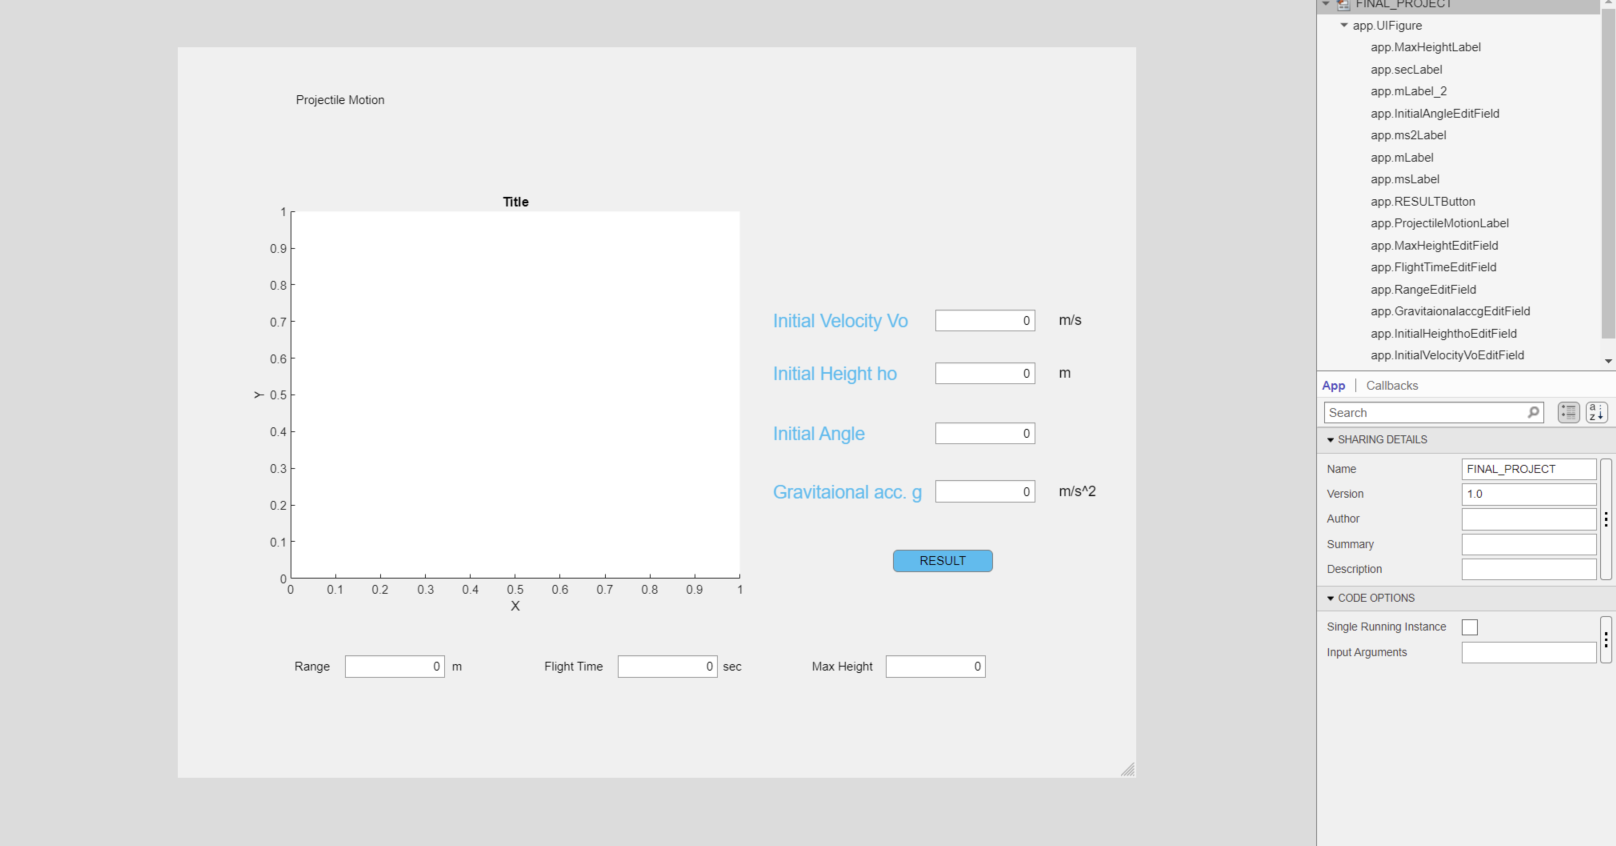This screenshot has width=1616, height=846.
Task: Click the scroll-down arrow of component tree
Action: (1608, 361)
